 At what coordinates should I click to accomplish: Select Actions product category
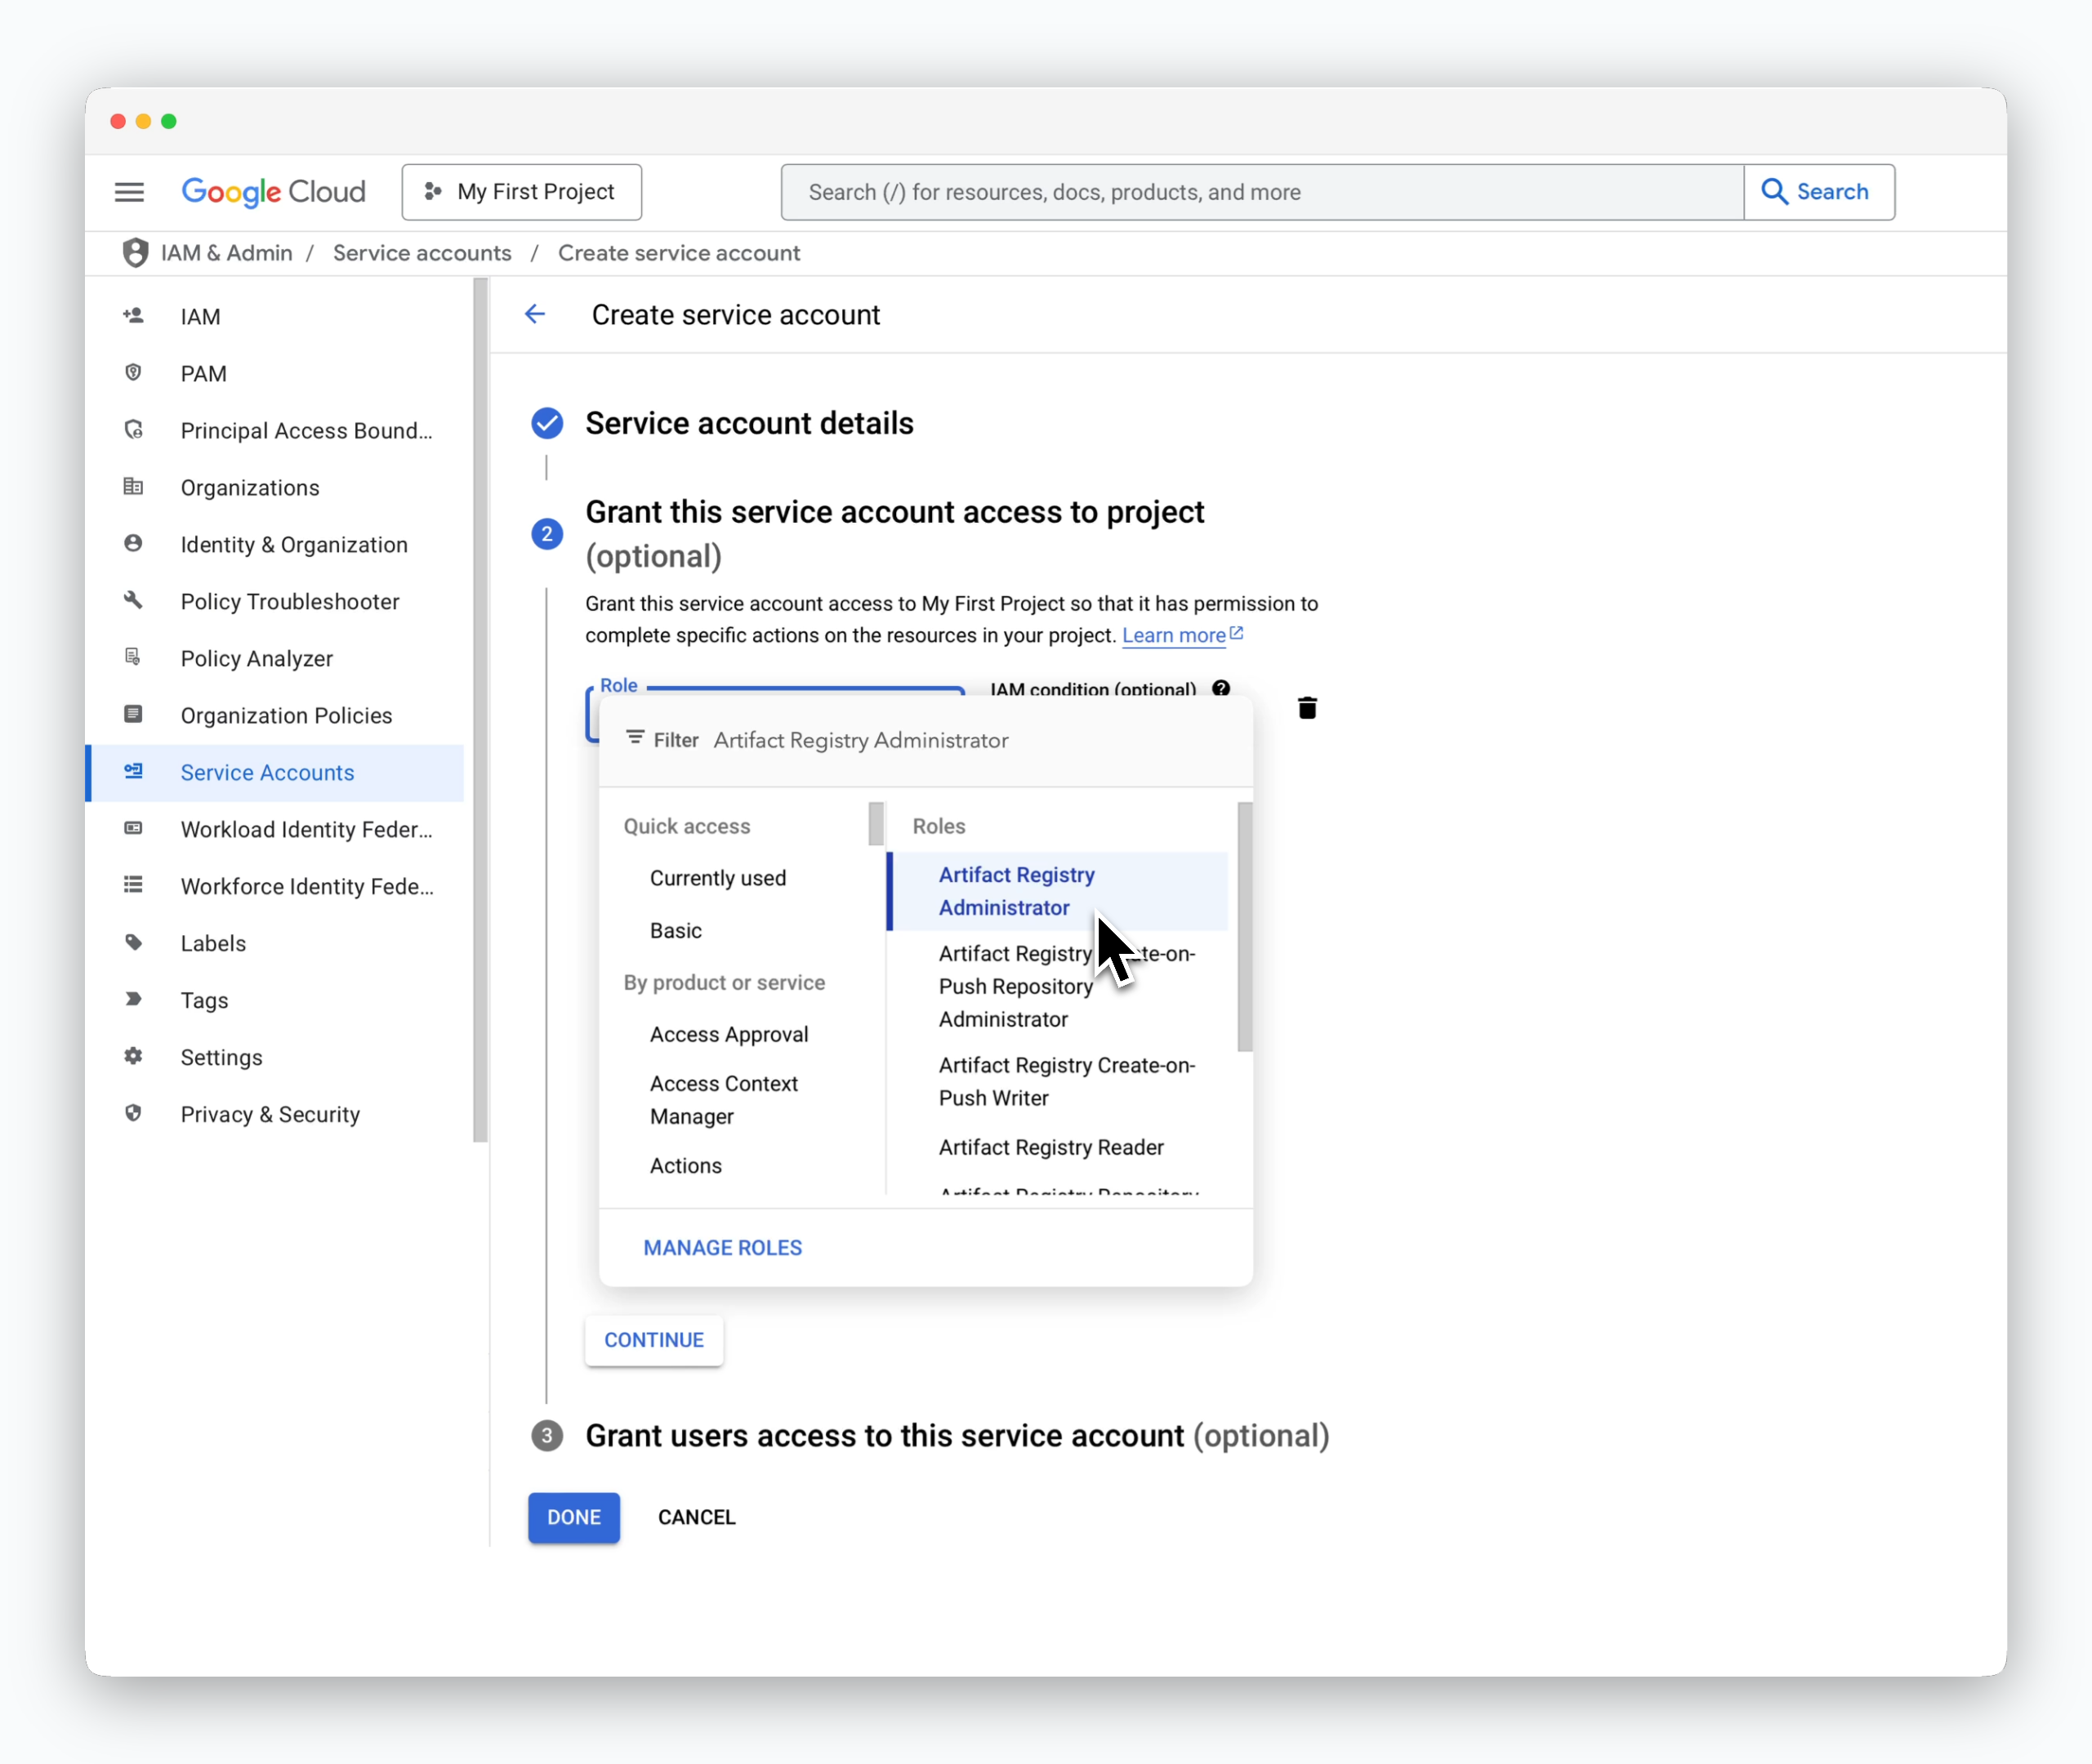(686, 1165)
